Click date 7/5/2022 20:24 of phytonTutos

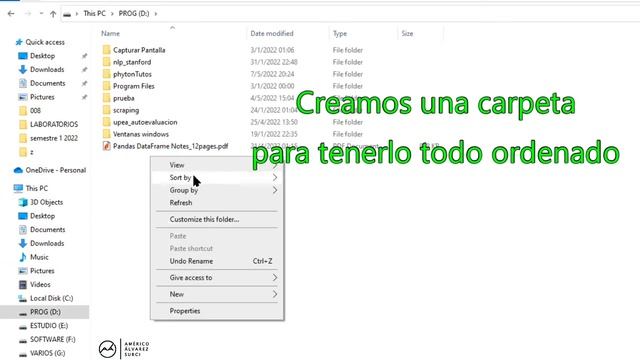click(272, 74)
